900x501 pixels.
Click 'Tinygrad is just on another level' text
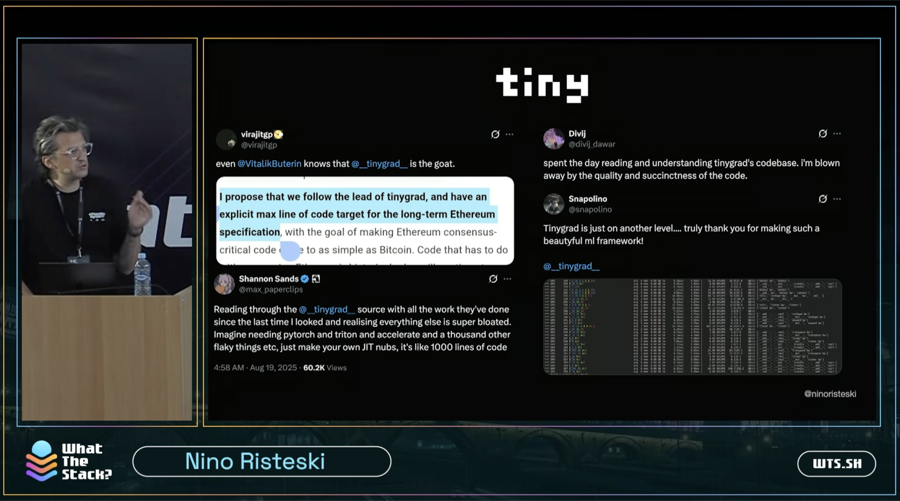click(681, 234)
